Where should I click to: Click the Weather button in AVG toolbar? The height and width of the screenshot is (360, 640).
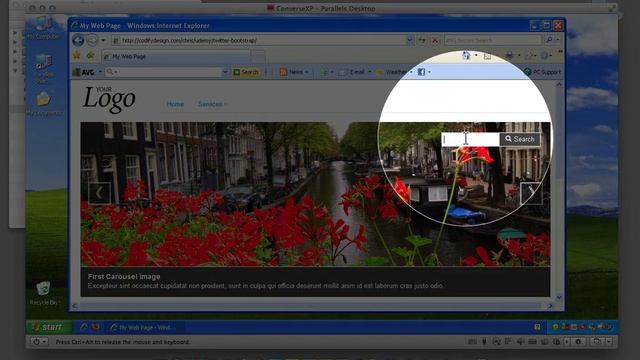coord(391,72)
